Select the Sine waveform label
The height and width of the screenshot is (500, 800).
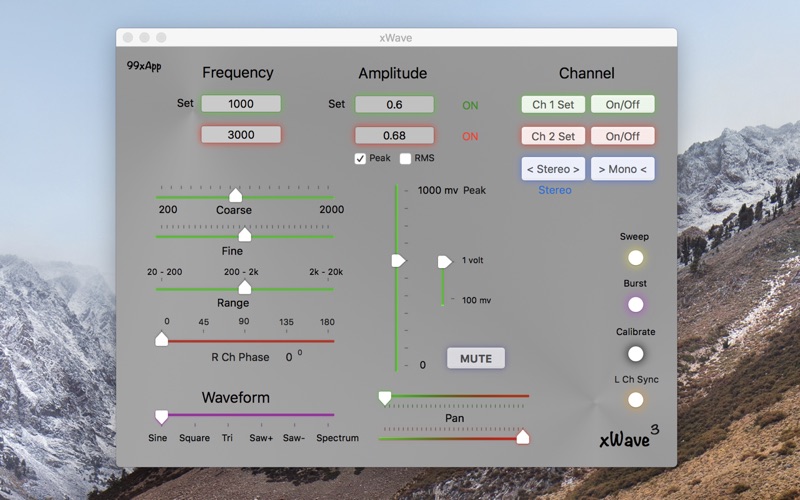pos(158,438)
